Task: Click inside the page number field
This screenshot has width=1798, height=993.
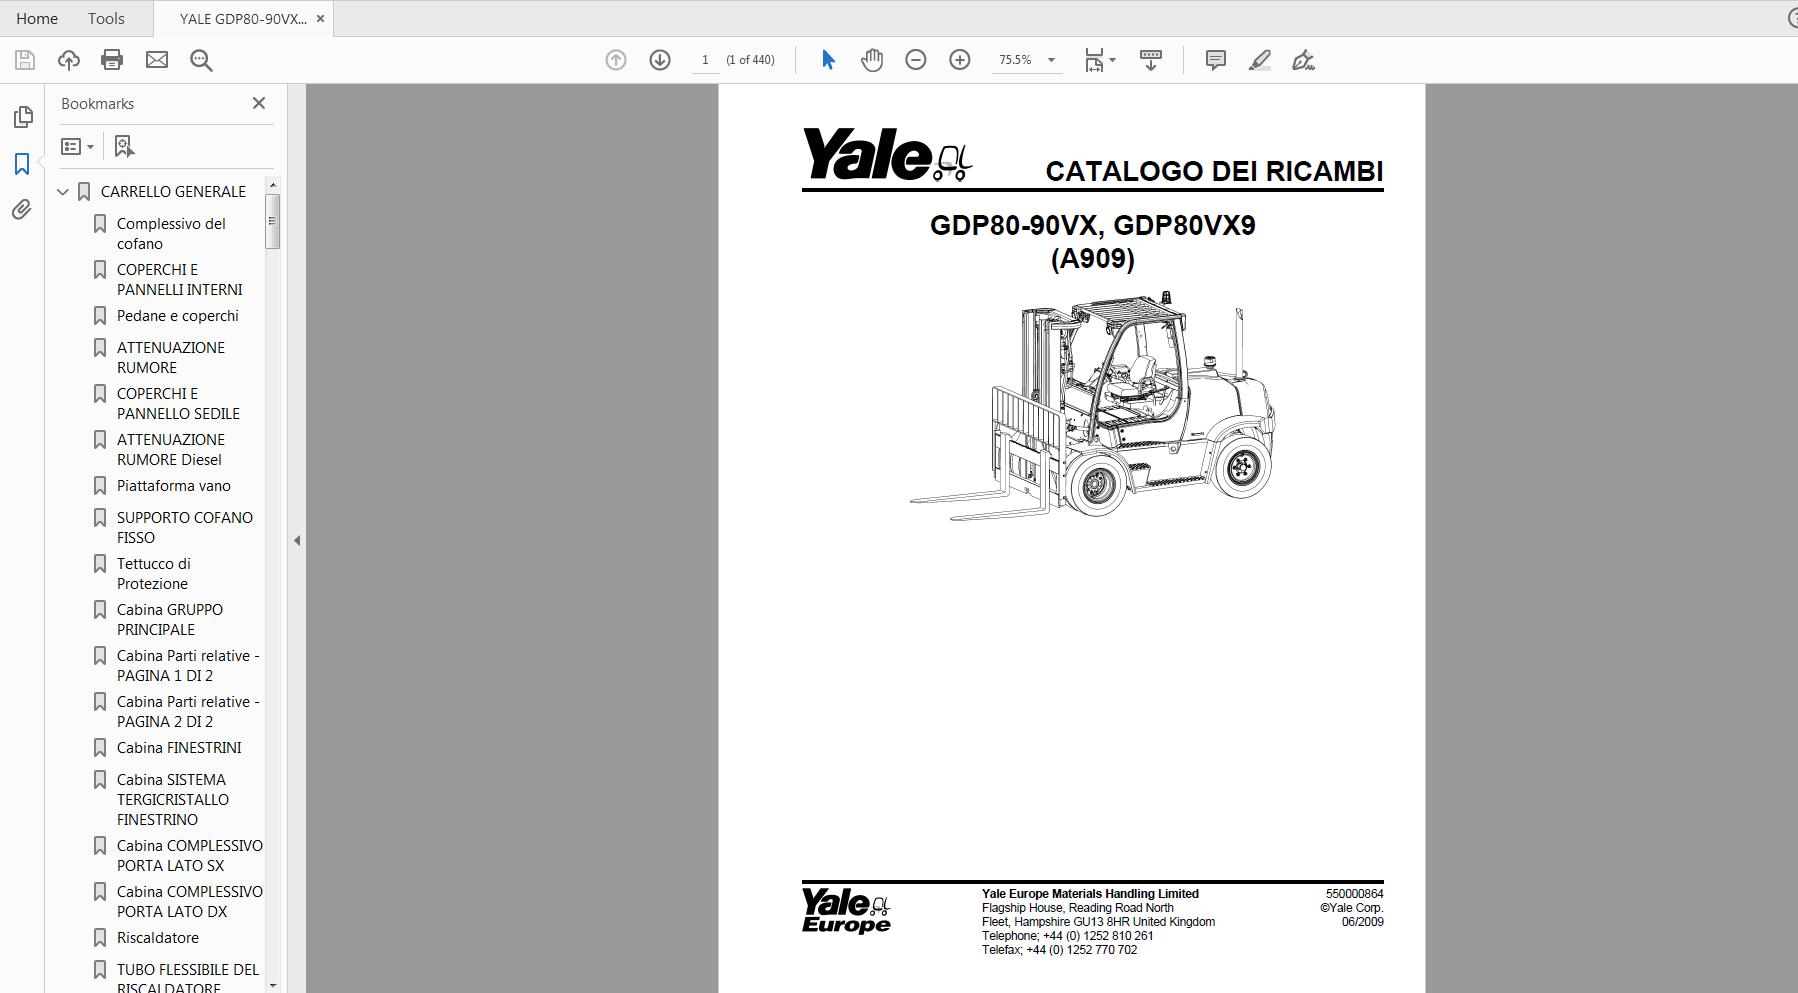Action: pyautogui.click(x=705, y=60)
